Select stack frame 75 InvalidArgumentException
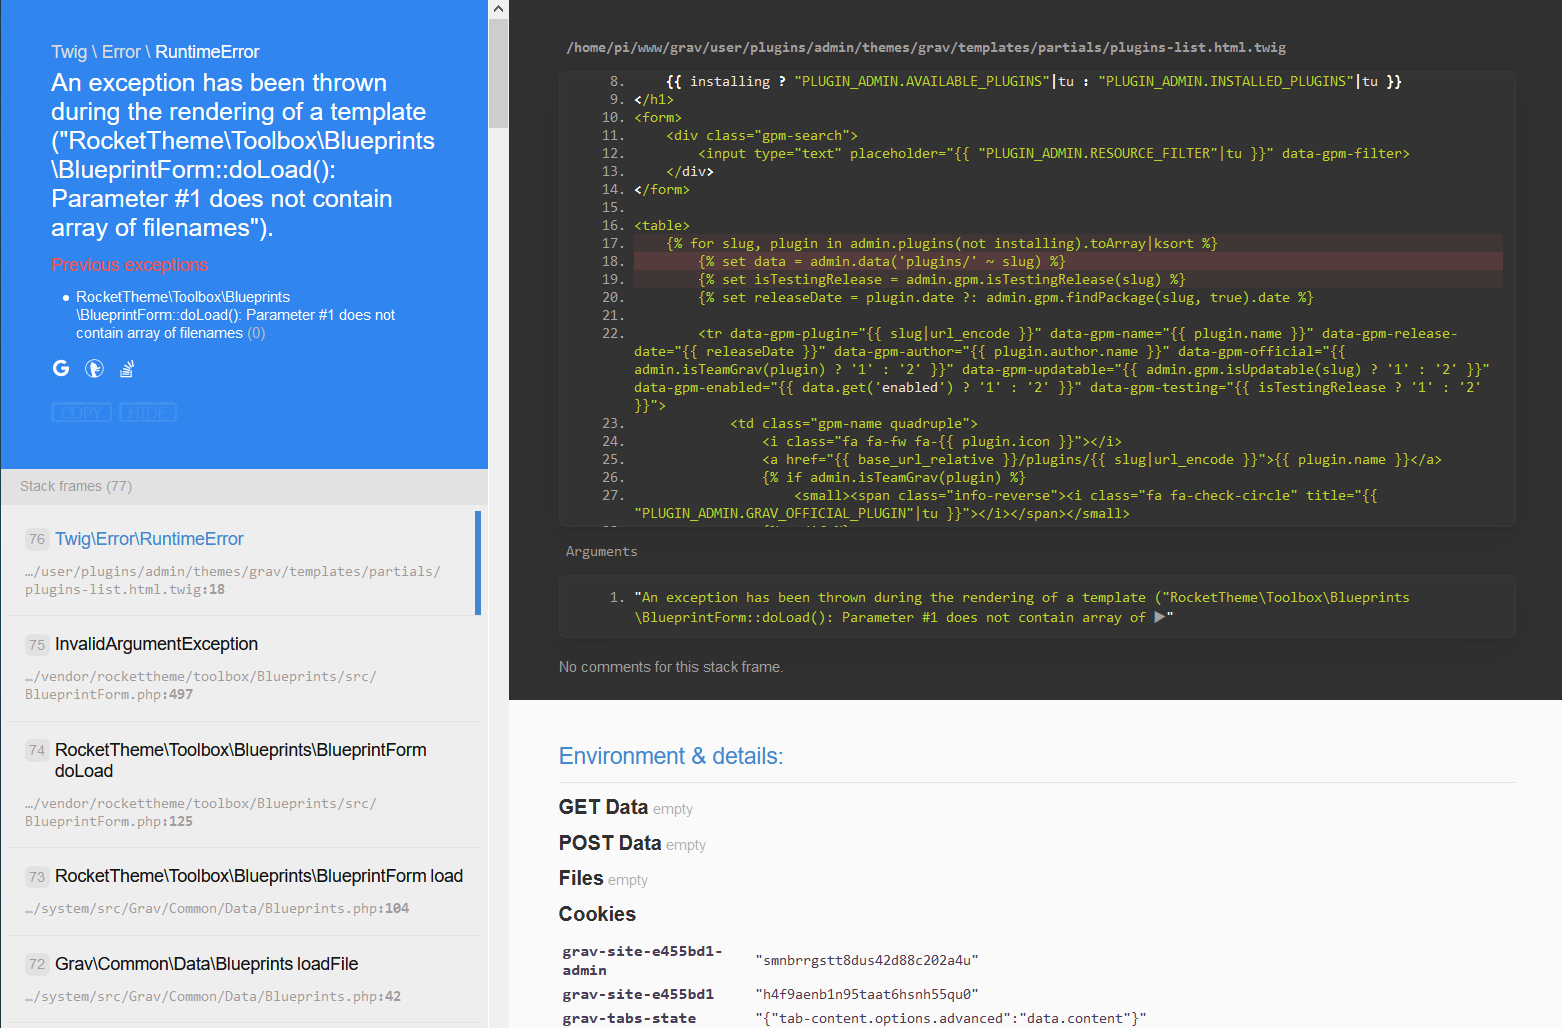Screen dimensions: 1562x1028 pyautogui.click(x=242, y=668)
